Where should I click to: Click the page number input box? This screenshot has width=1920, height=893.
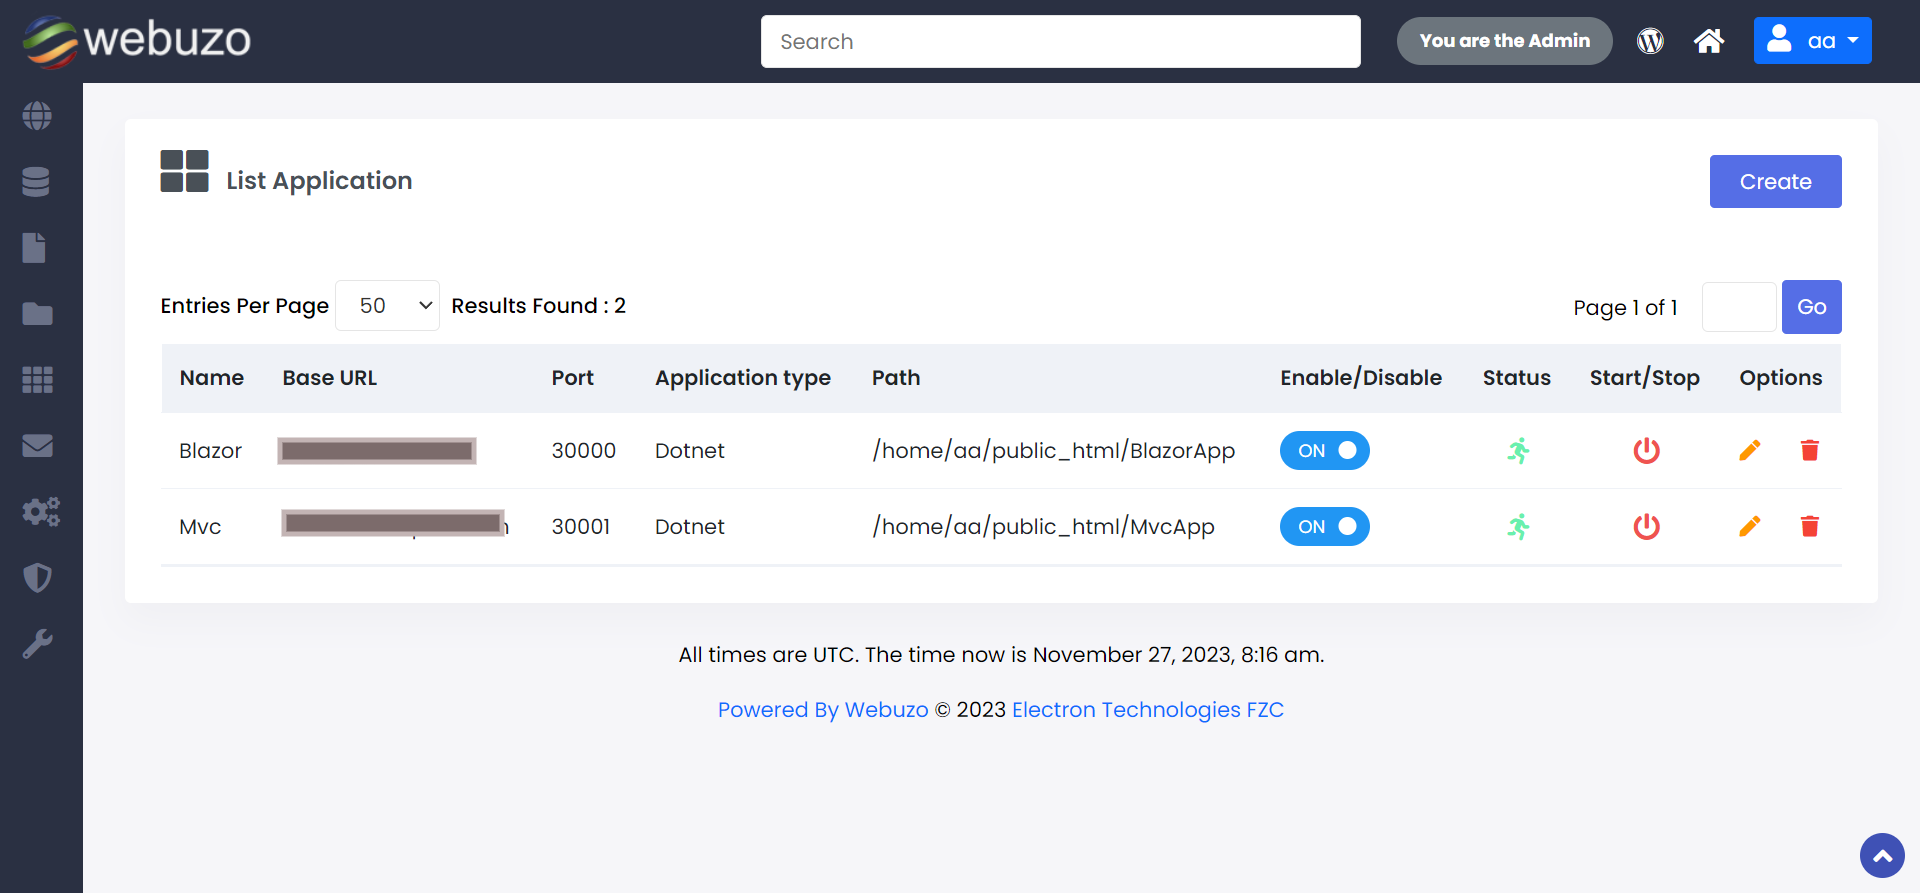1738,307
